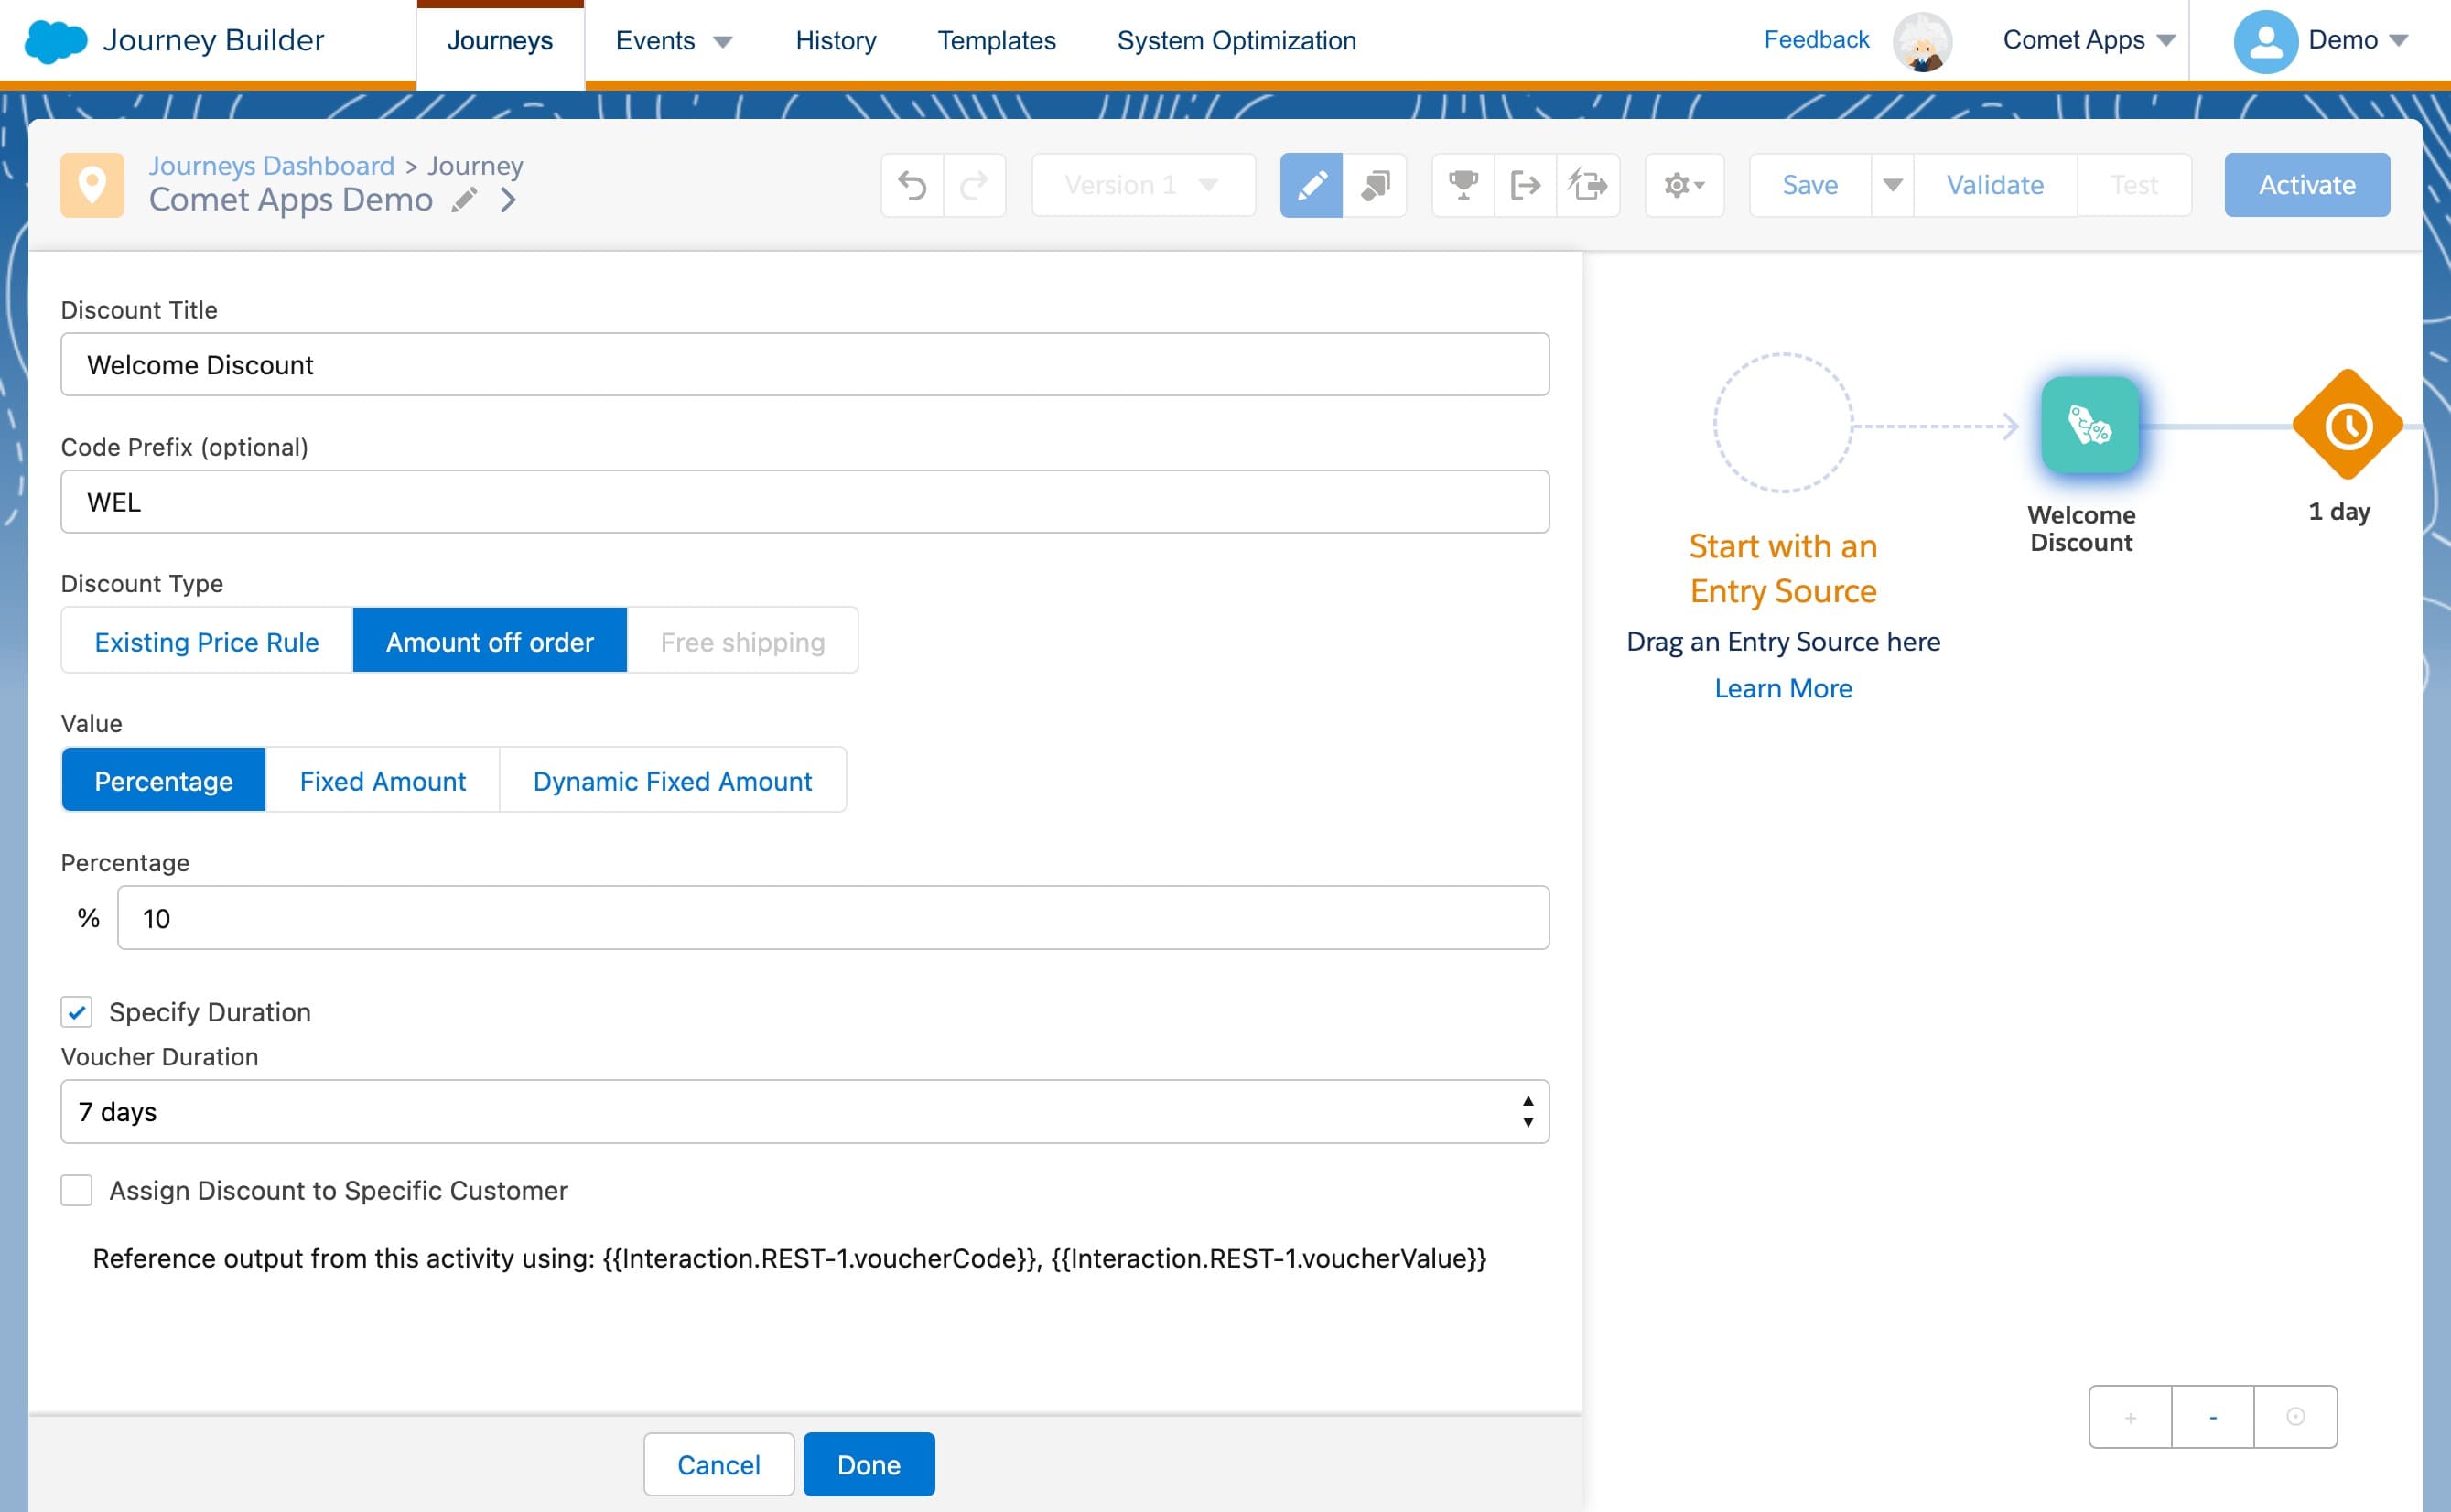
Task: Choose Dynamic Fixed Amount value option
Action: 673,780
